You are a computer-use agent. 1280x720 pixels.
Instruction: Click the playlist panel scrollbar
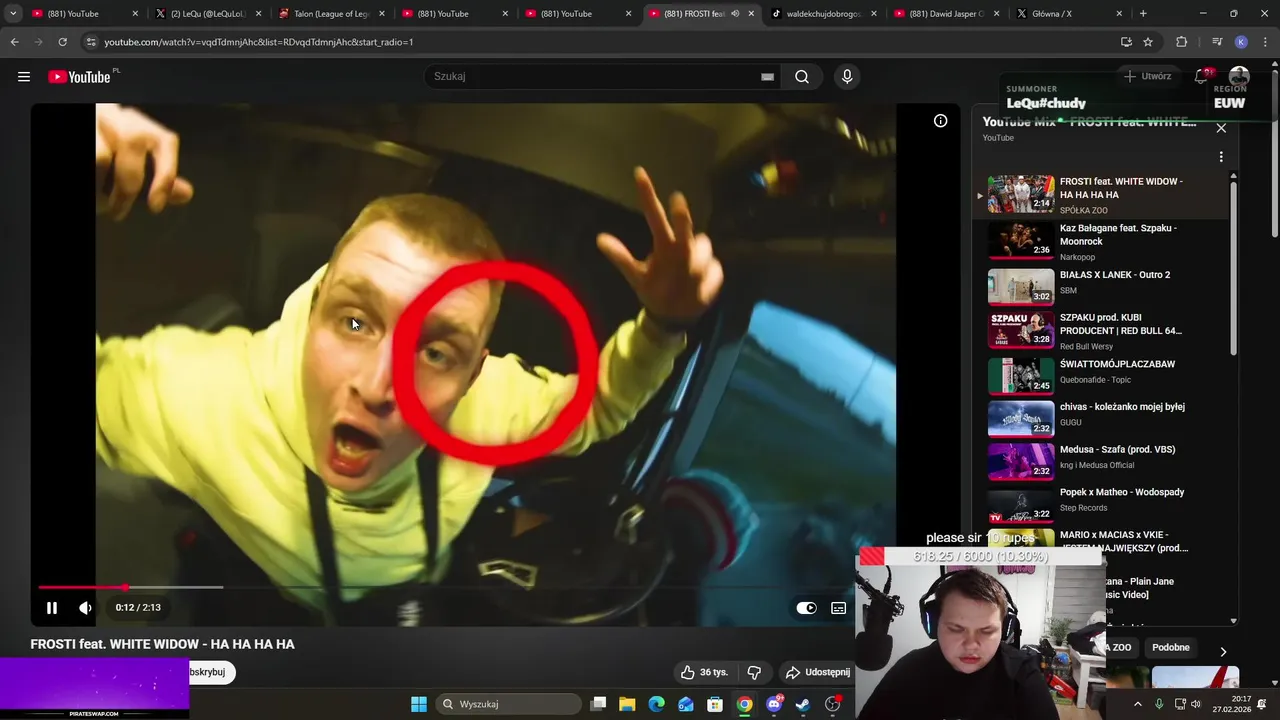tap(1234, 270)
